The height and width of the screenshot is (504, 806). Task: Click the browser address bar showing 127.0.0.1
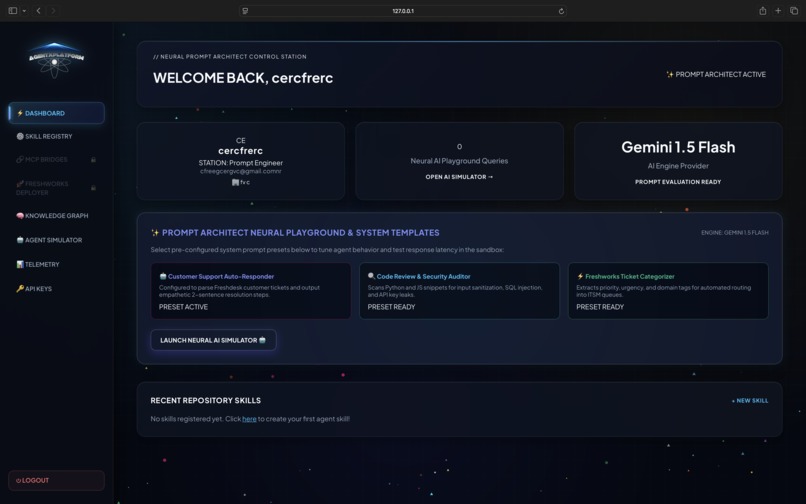[x=403, y=11]
